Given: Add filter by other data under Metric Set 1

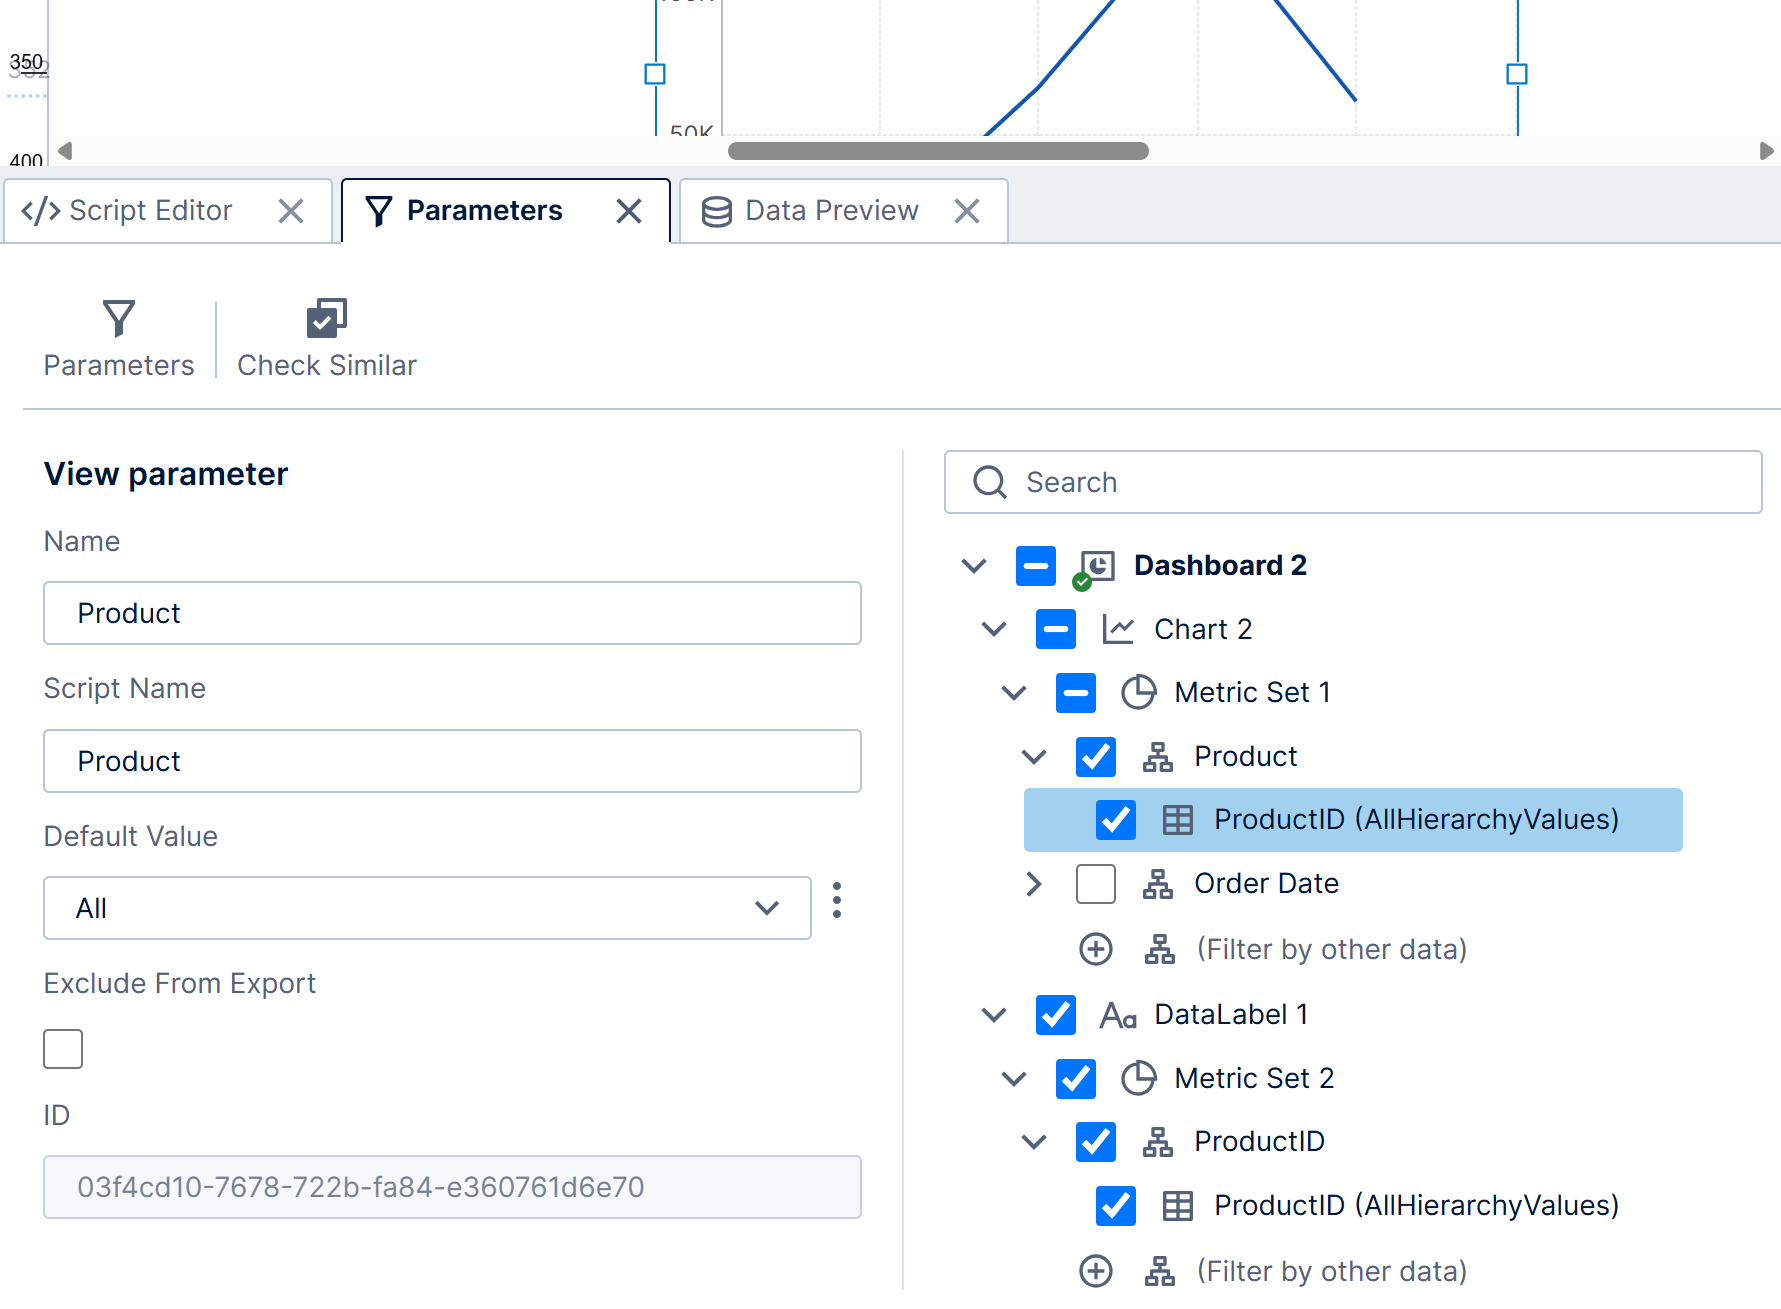Looking at the screenshot, I should [1096, 949].
